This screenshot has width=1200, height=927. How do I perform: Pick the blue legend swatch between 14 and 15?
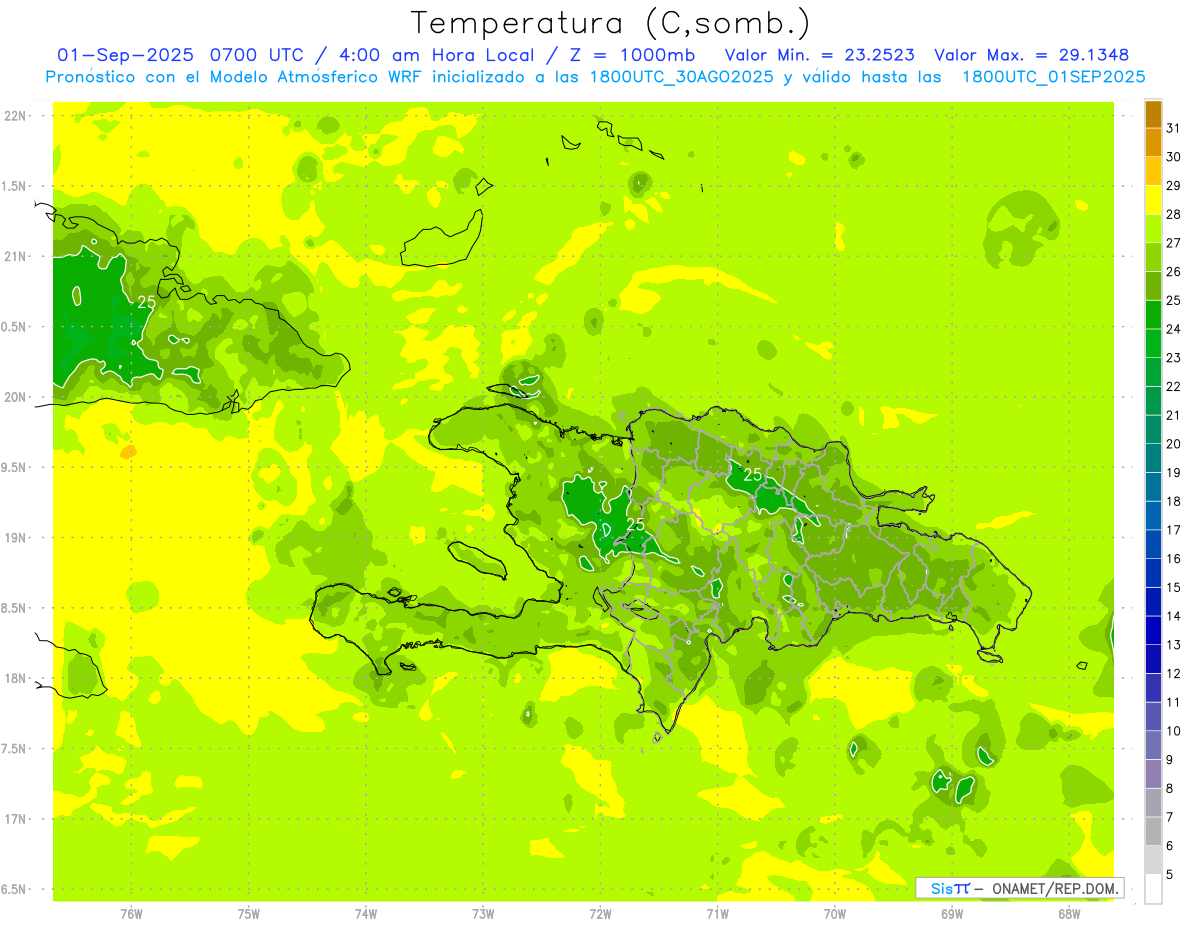click(1153, 602)
